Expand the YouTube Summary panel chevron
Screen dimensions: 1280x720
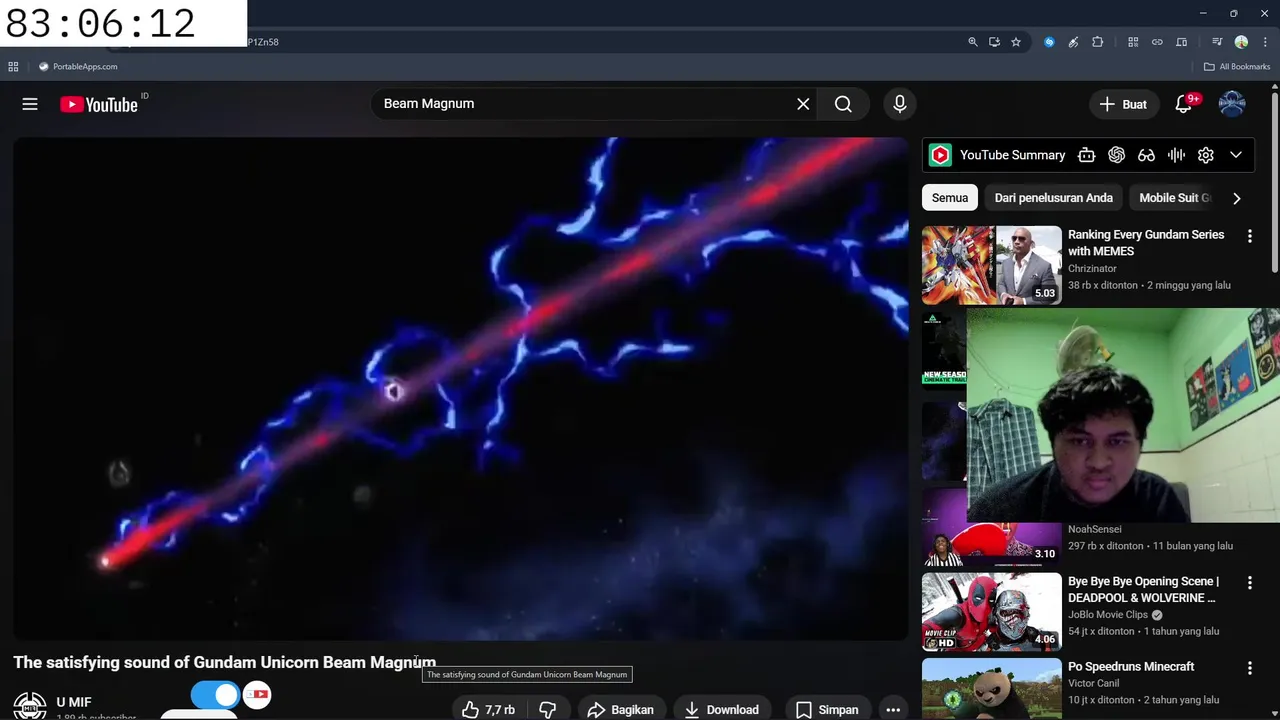point(1236,155)
